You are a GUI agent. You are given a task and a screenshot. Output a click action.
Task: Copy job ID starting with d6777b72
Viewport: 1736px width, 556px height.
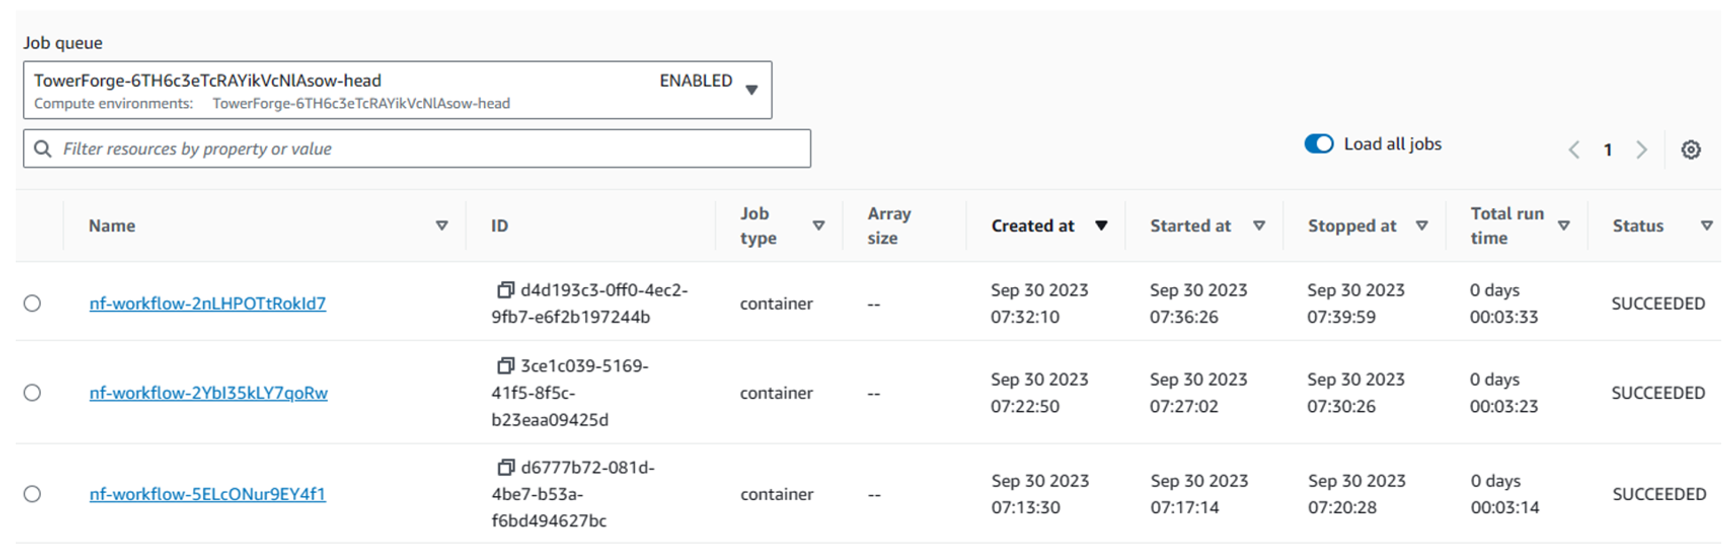tap(505, 467)
